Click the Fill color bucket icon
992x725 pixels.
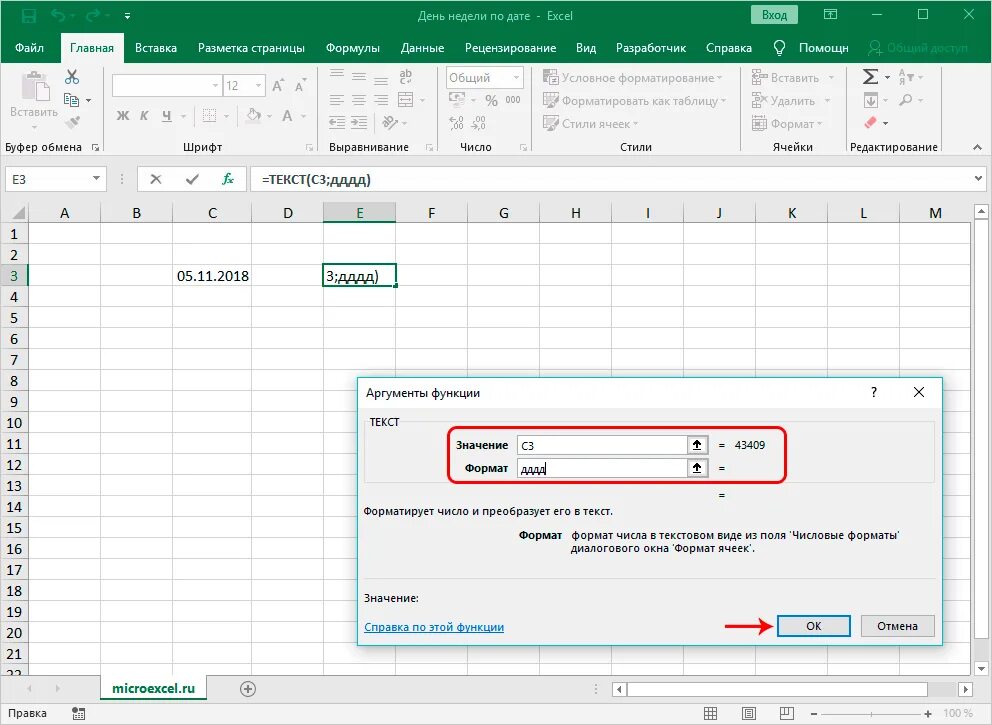[253, 116]
